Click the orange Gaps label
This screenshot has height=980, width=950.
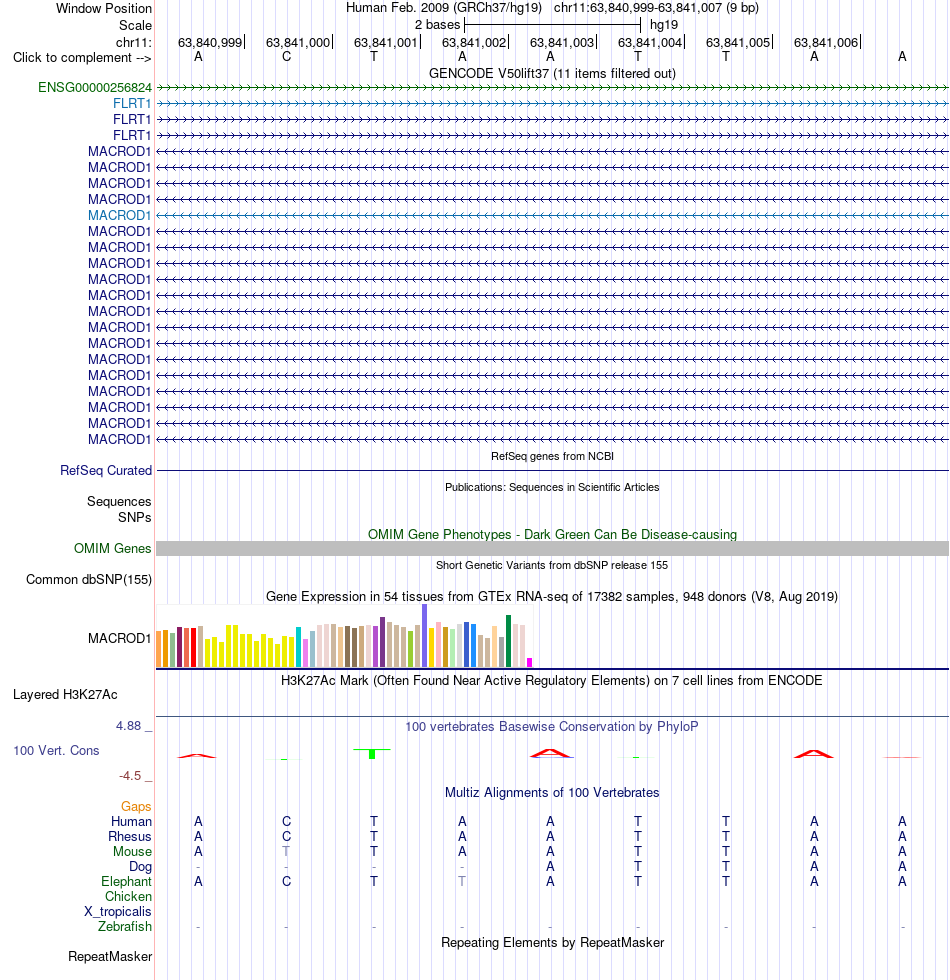(136, 806)
